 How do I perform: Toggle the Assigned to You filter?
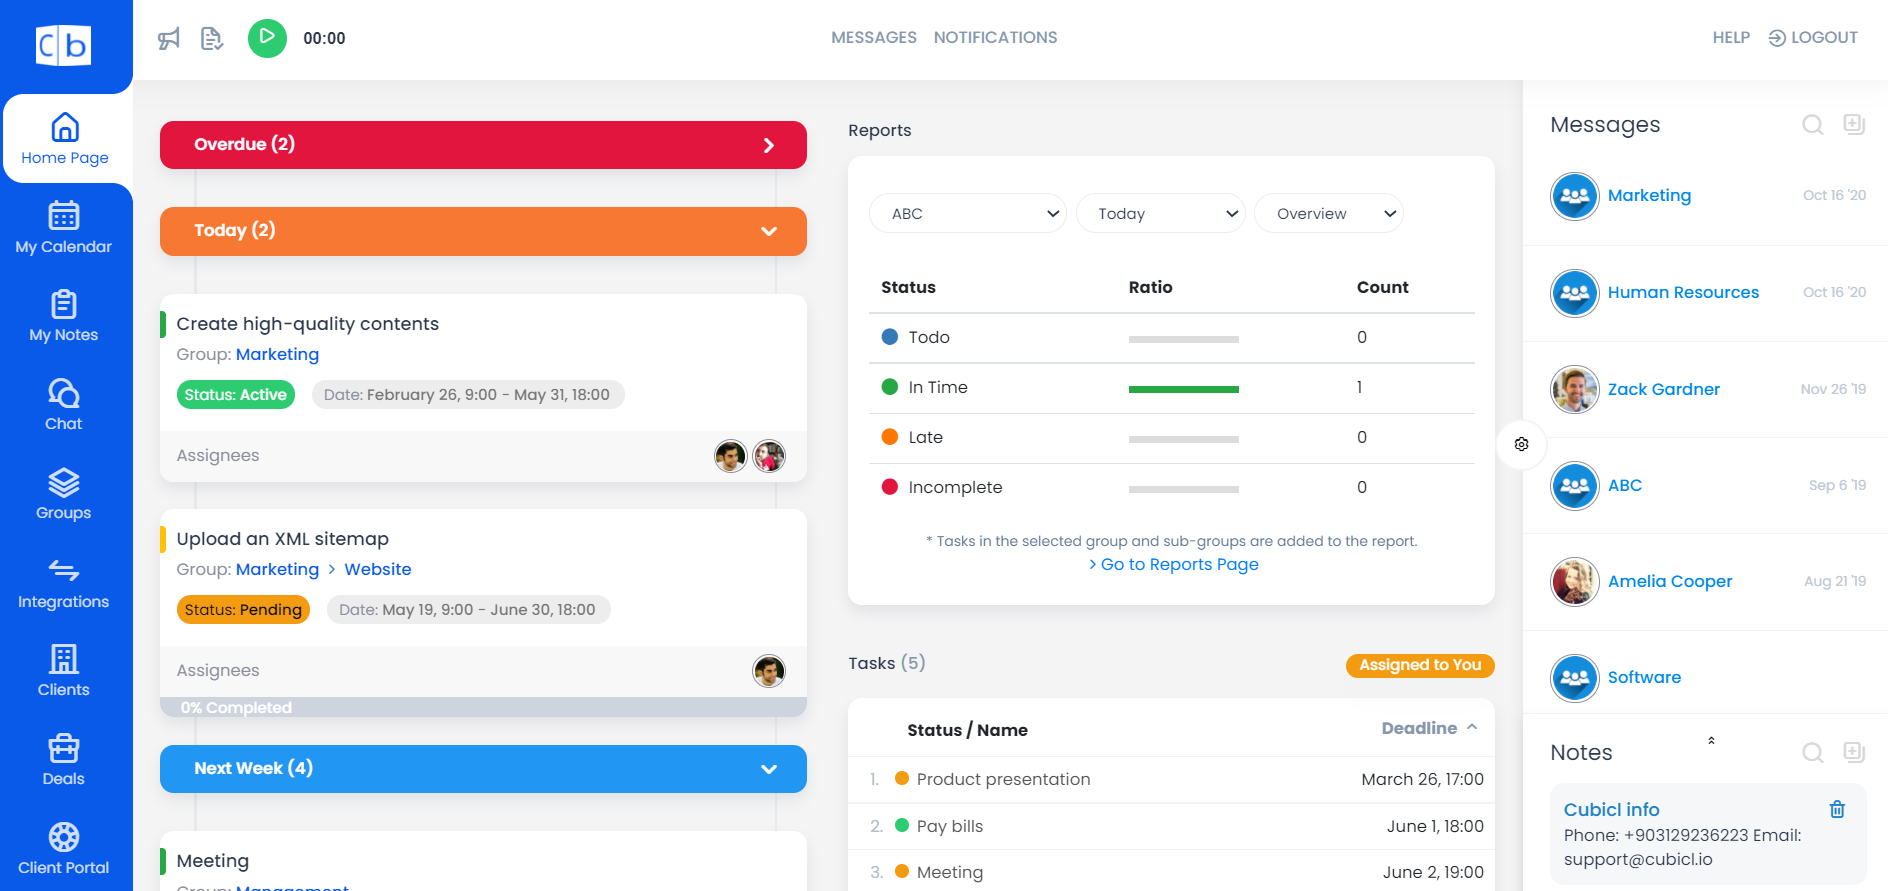tap(1420, 665)
